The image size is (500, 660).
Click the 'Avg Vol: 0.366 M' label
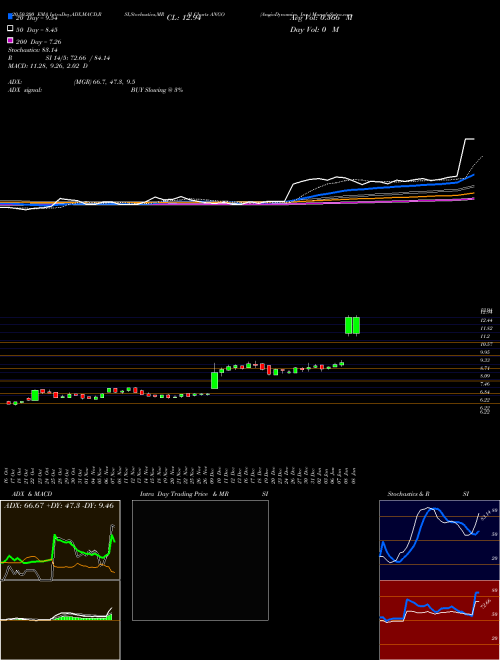[321, 18]
